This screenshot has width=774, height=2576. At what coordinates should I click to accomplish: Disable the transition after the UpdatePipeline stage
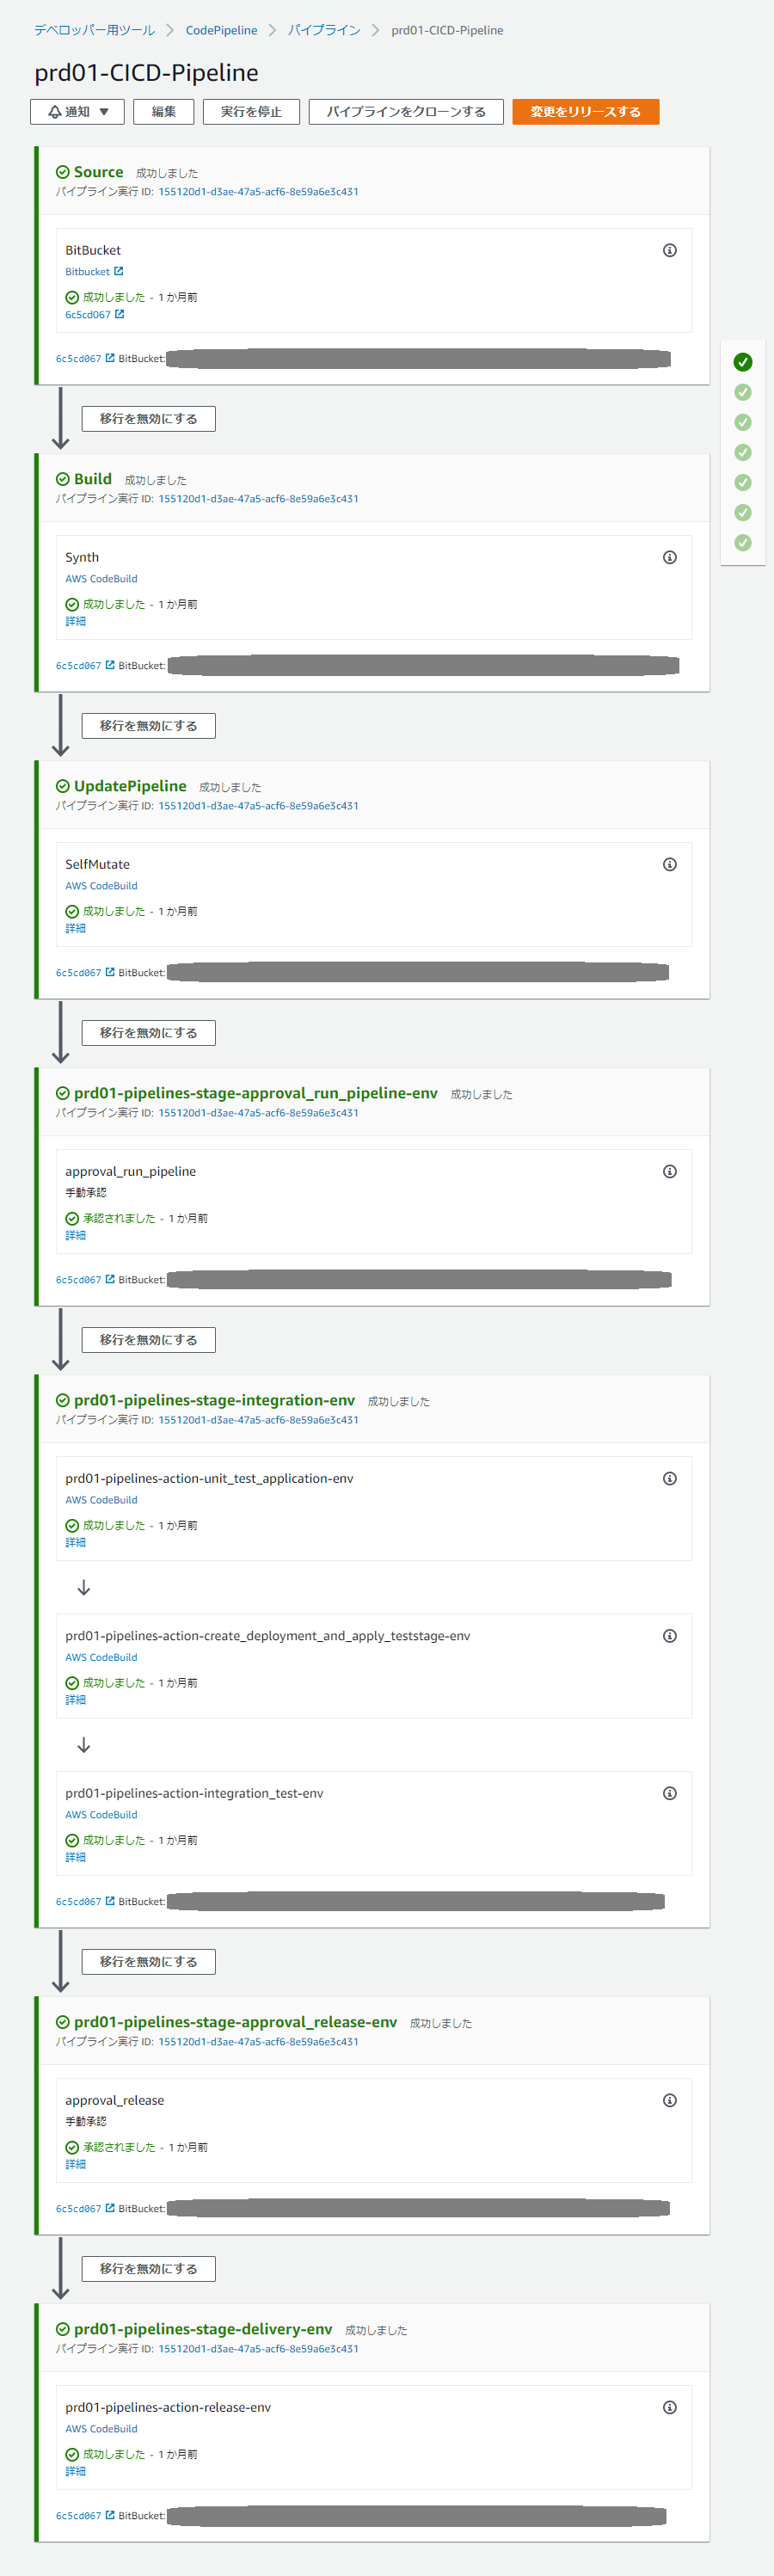coord(148,1033)
